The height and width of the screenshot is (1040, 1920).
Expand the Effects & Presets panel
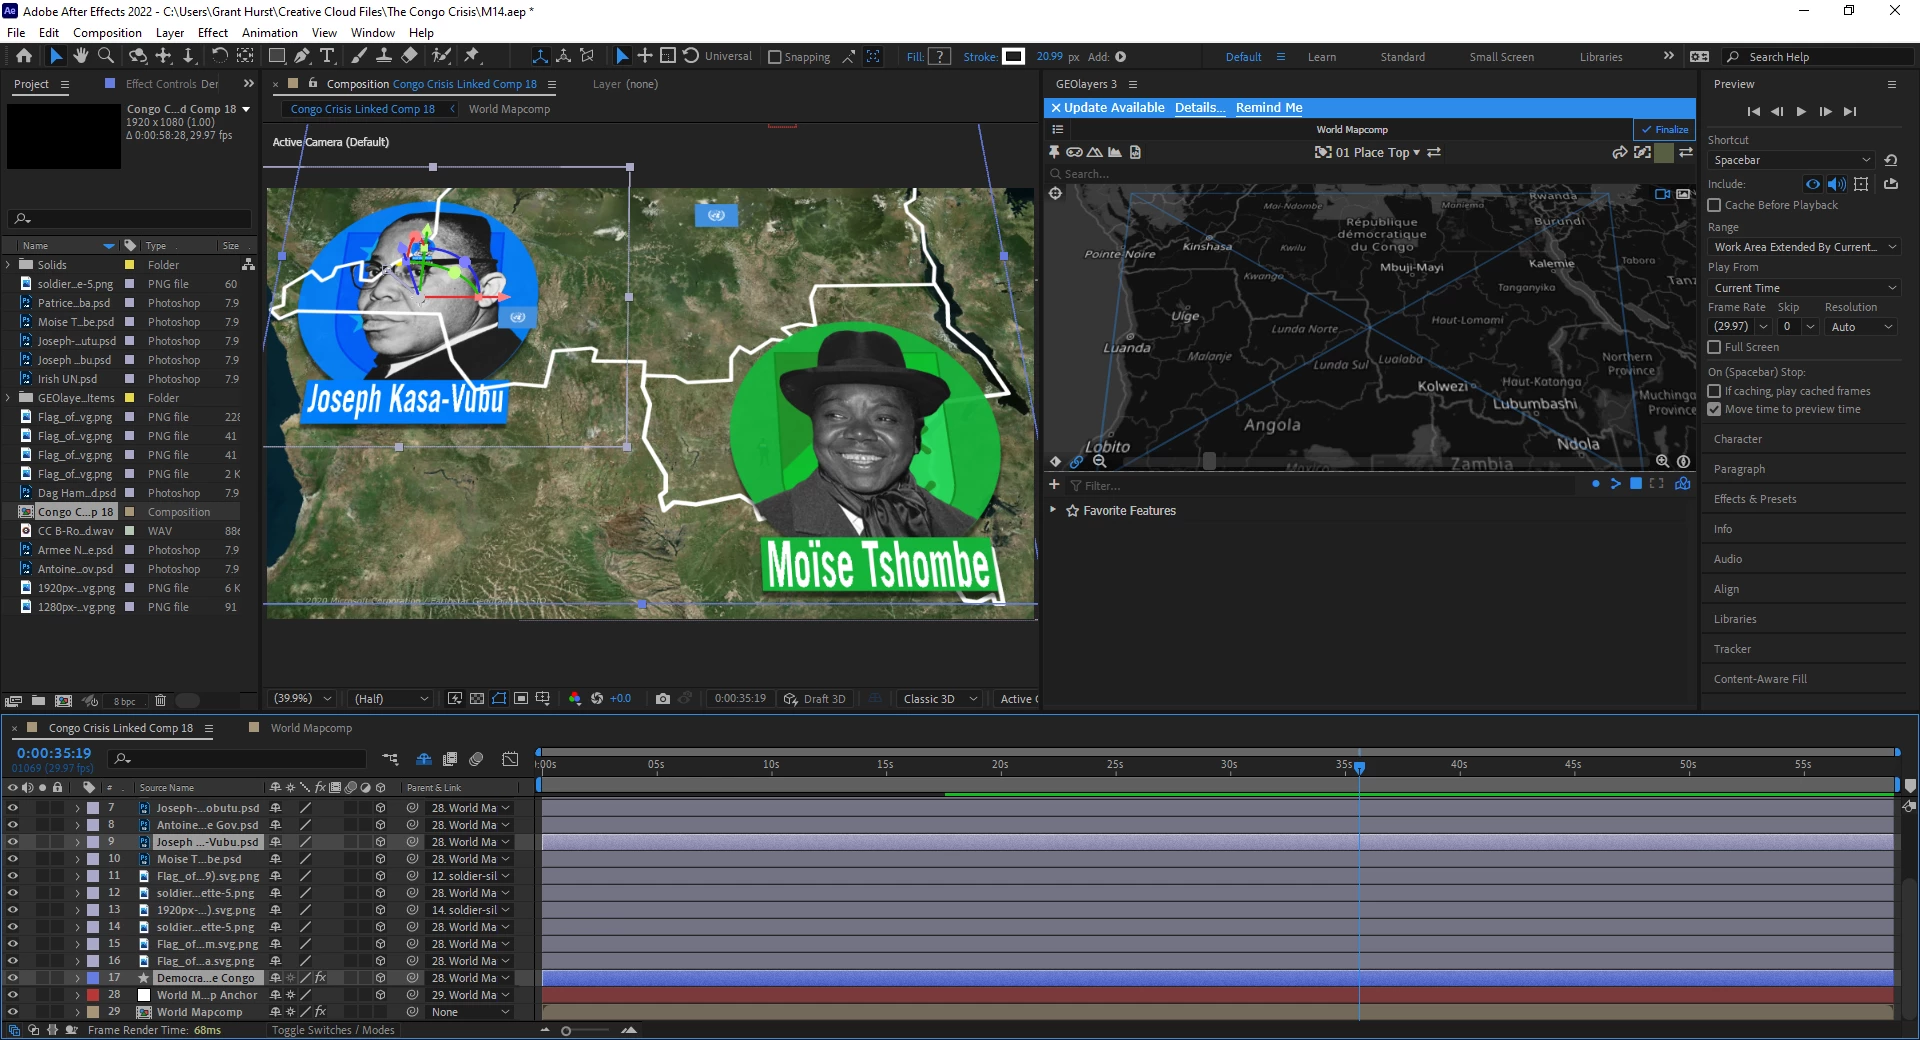1754,499
